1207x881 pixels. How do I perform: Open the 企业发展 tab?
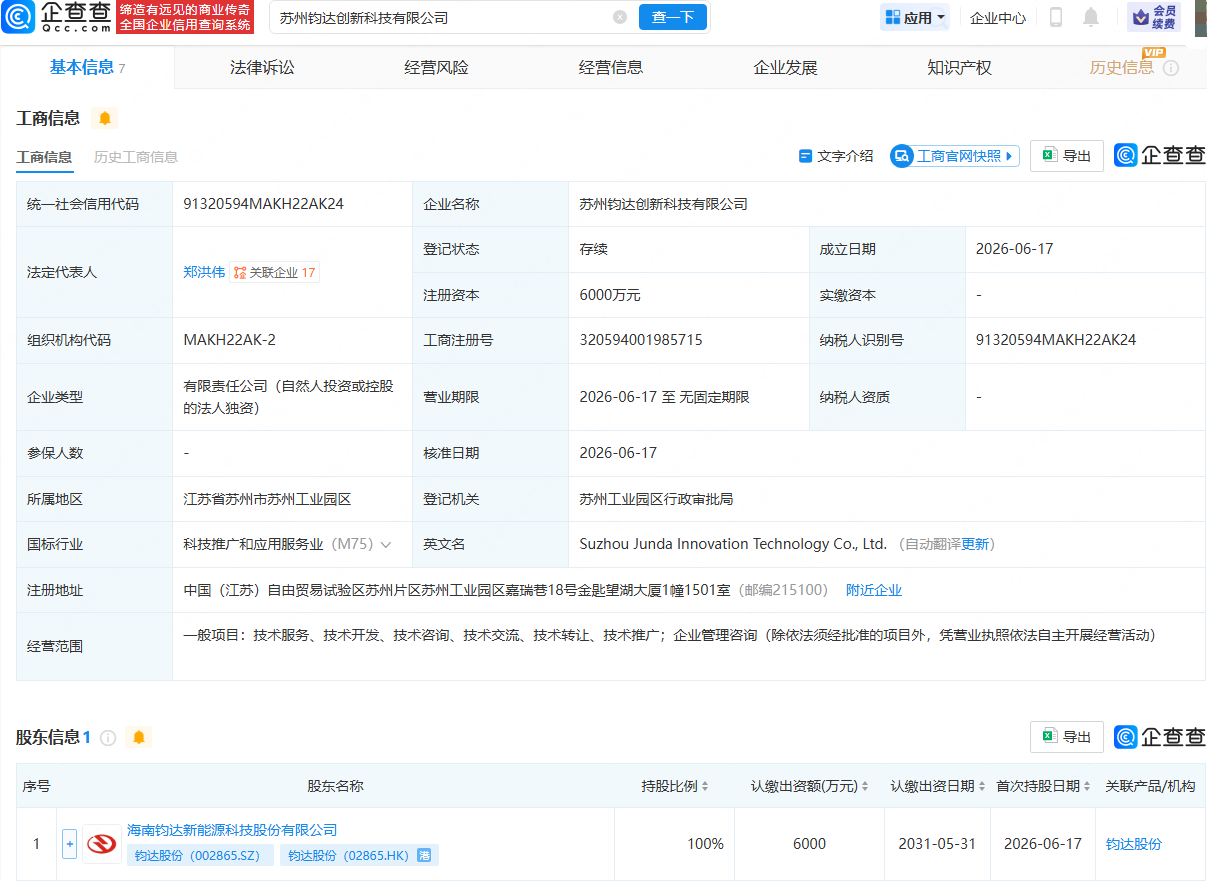click(785, 68)
